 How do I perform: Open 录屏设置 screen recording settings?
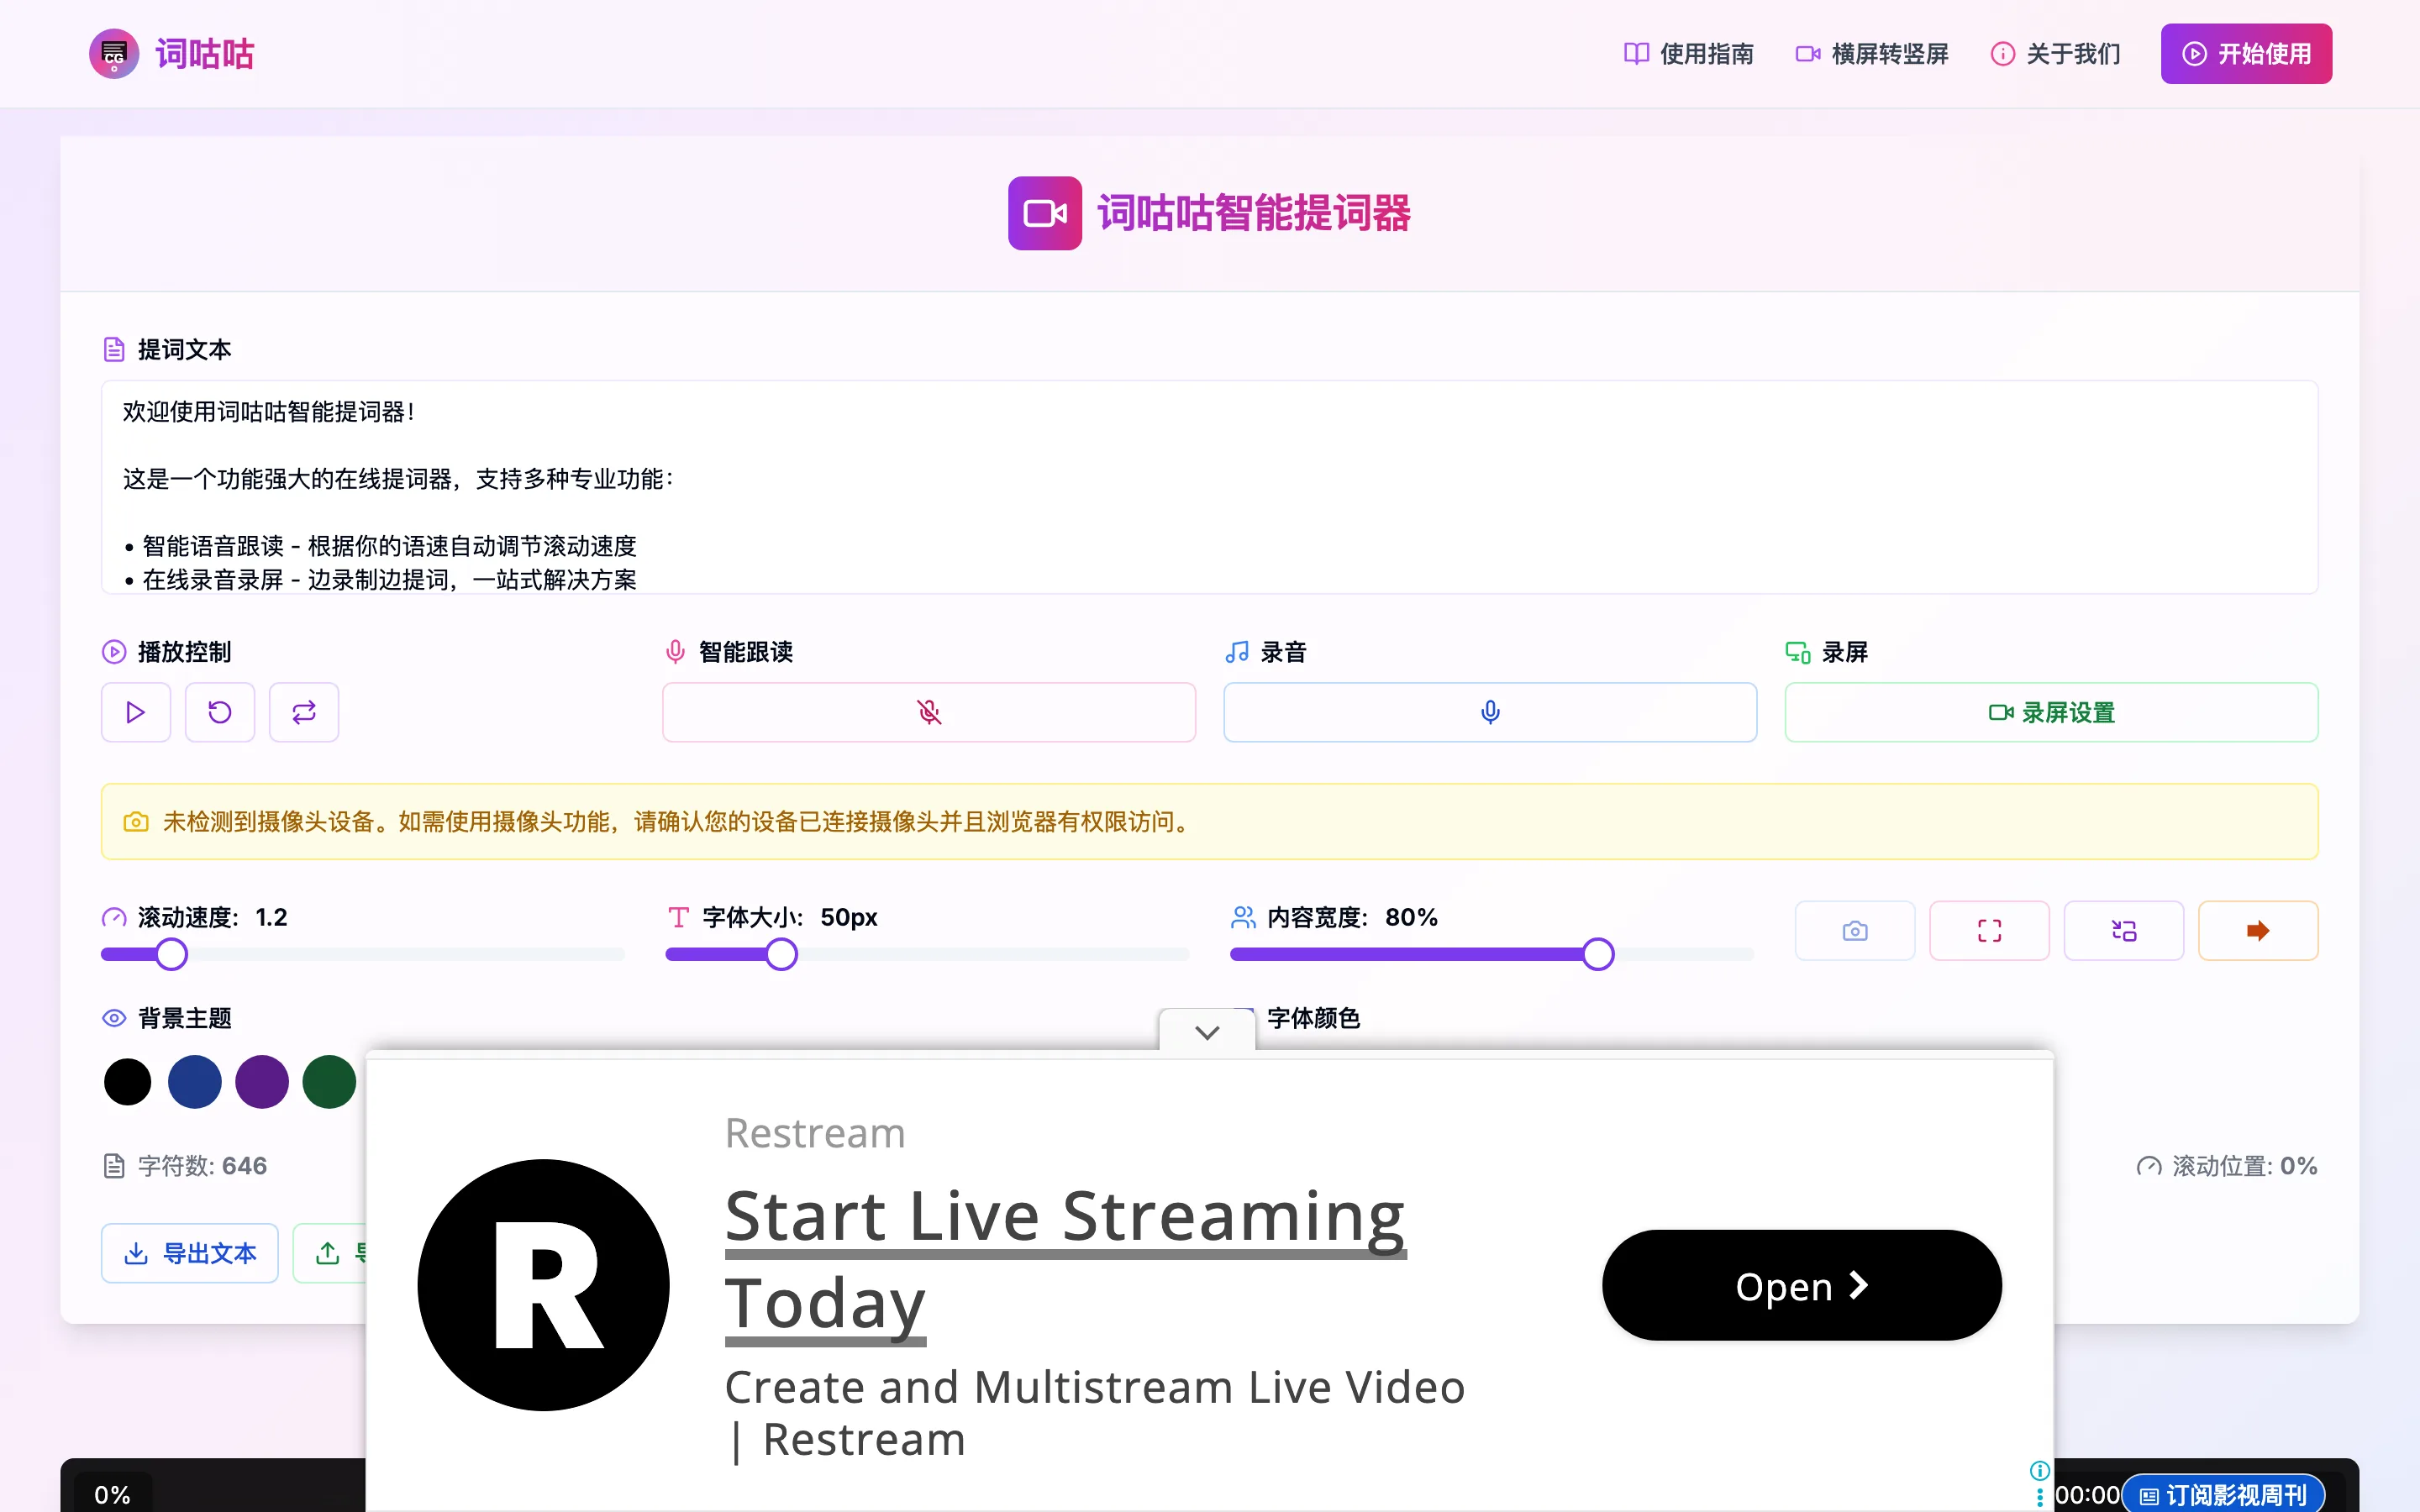(x=2051, y=712)
